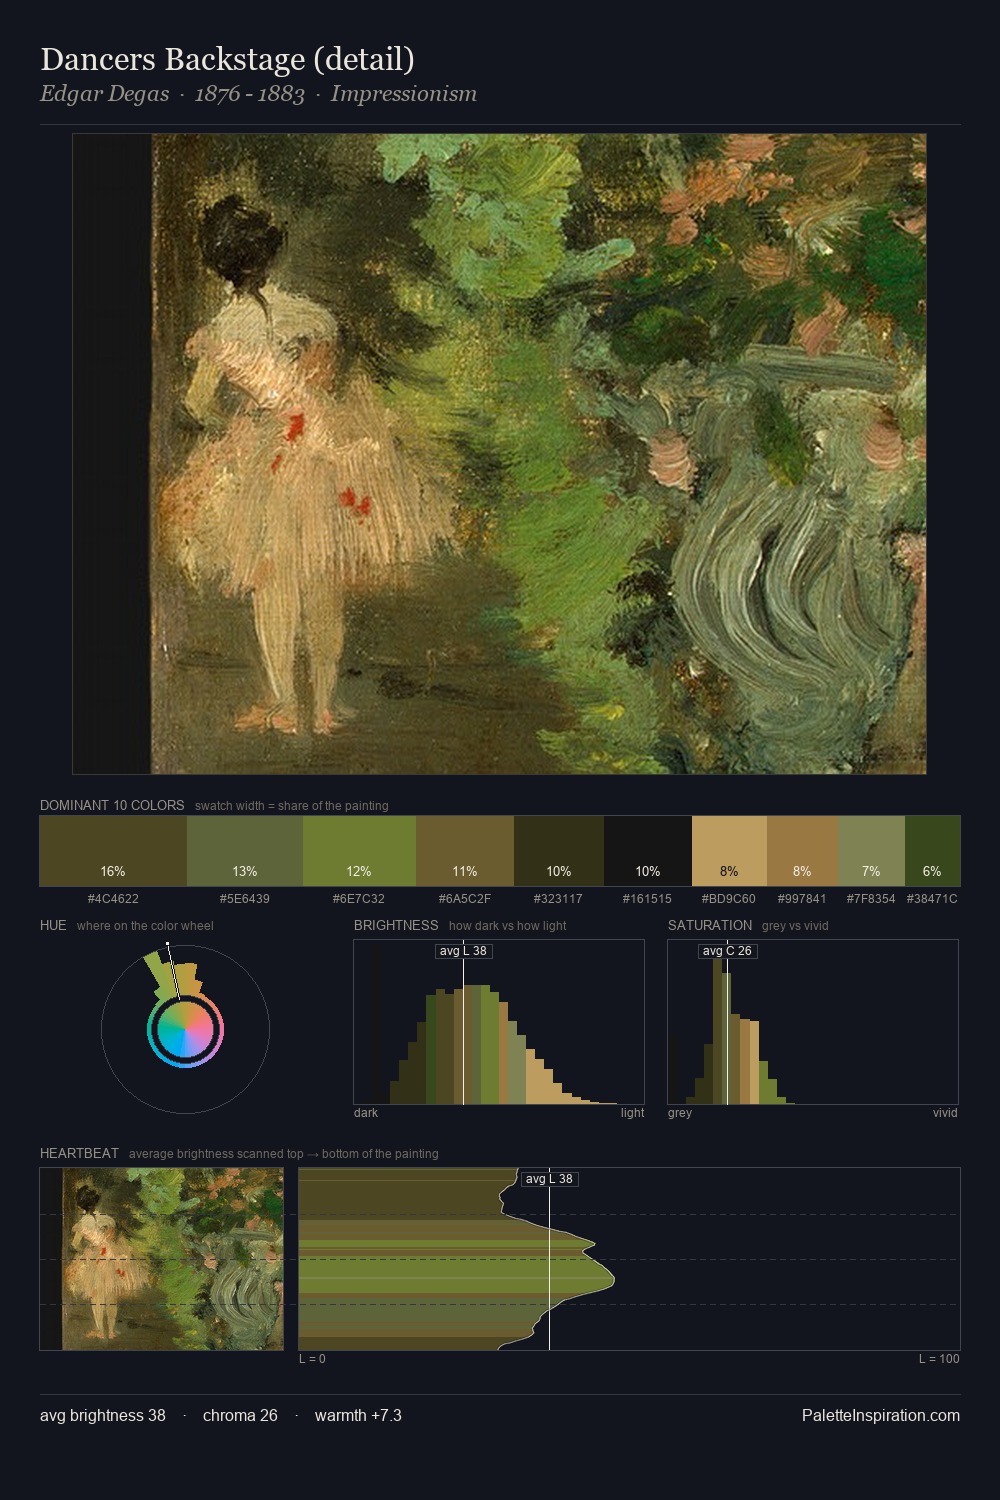This screenshot has width=1000, height=1500.
Task: Click the 'dark' axis label
Action: click(x=366, y=1112)
